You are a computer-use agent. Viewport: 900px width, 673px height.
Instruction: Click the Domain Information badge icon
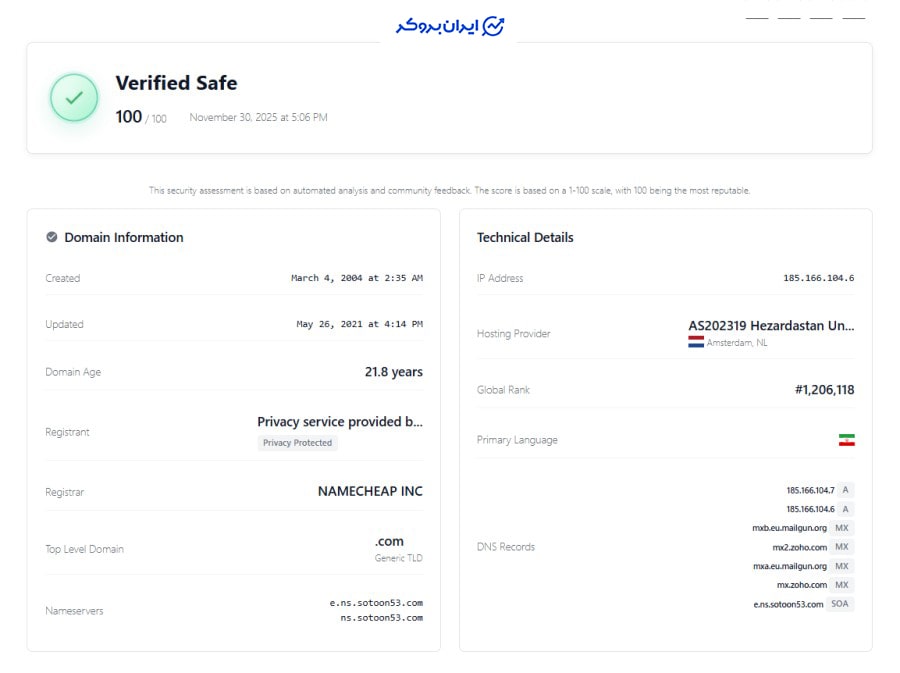coord(52,237)
